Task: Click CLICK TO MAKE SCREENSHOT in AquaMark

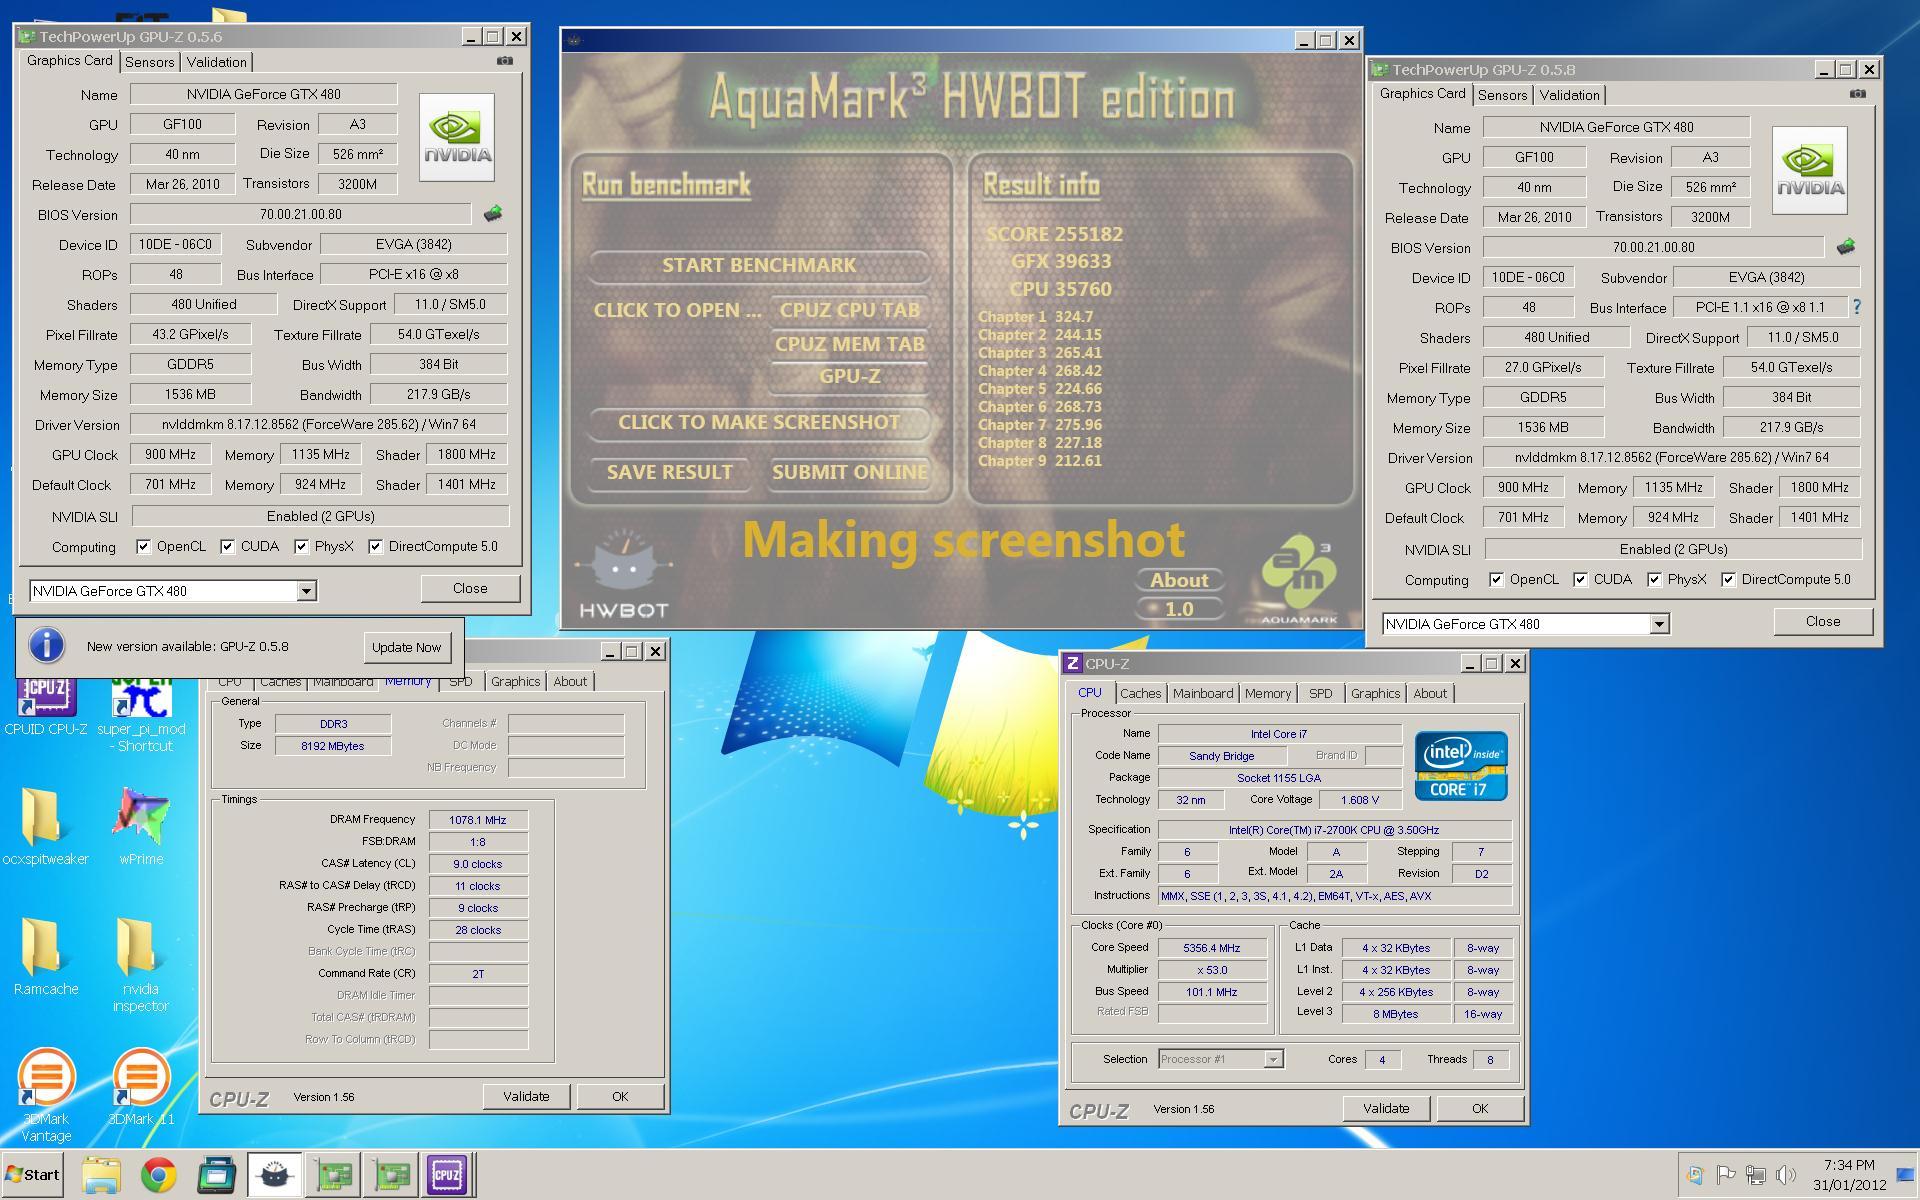Action: (759, 422)
